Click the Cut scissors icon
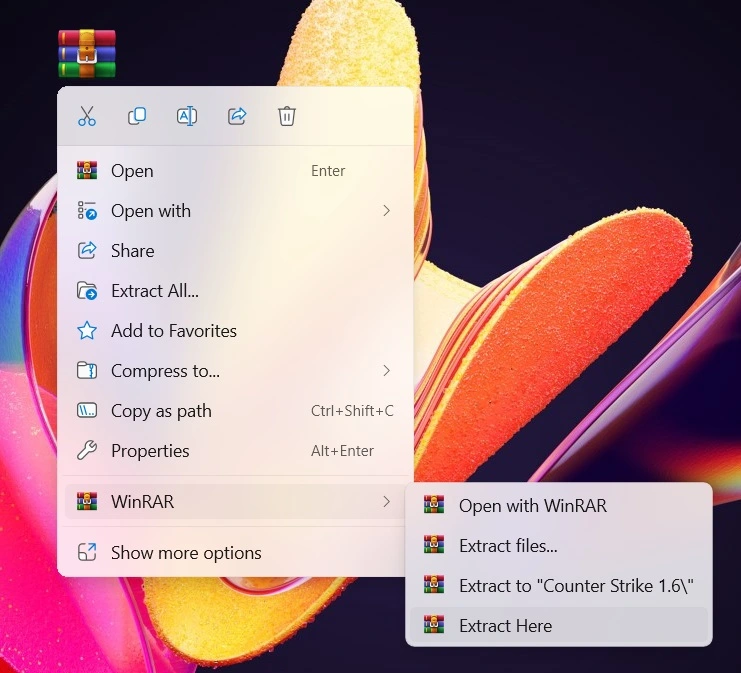 click(87, 116)
